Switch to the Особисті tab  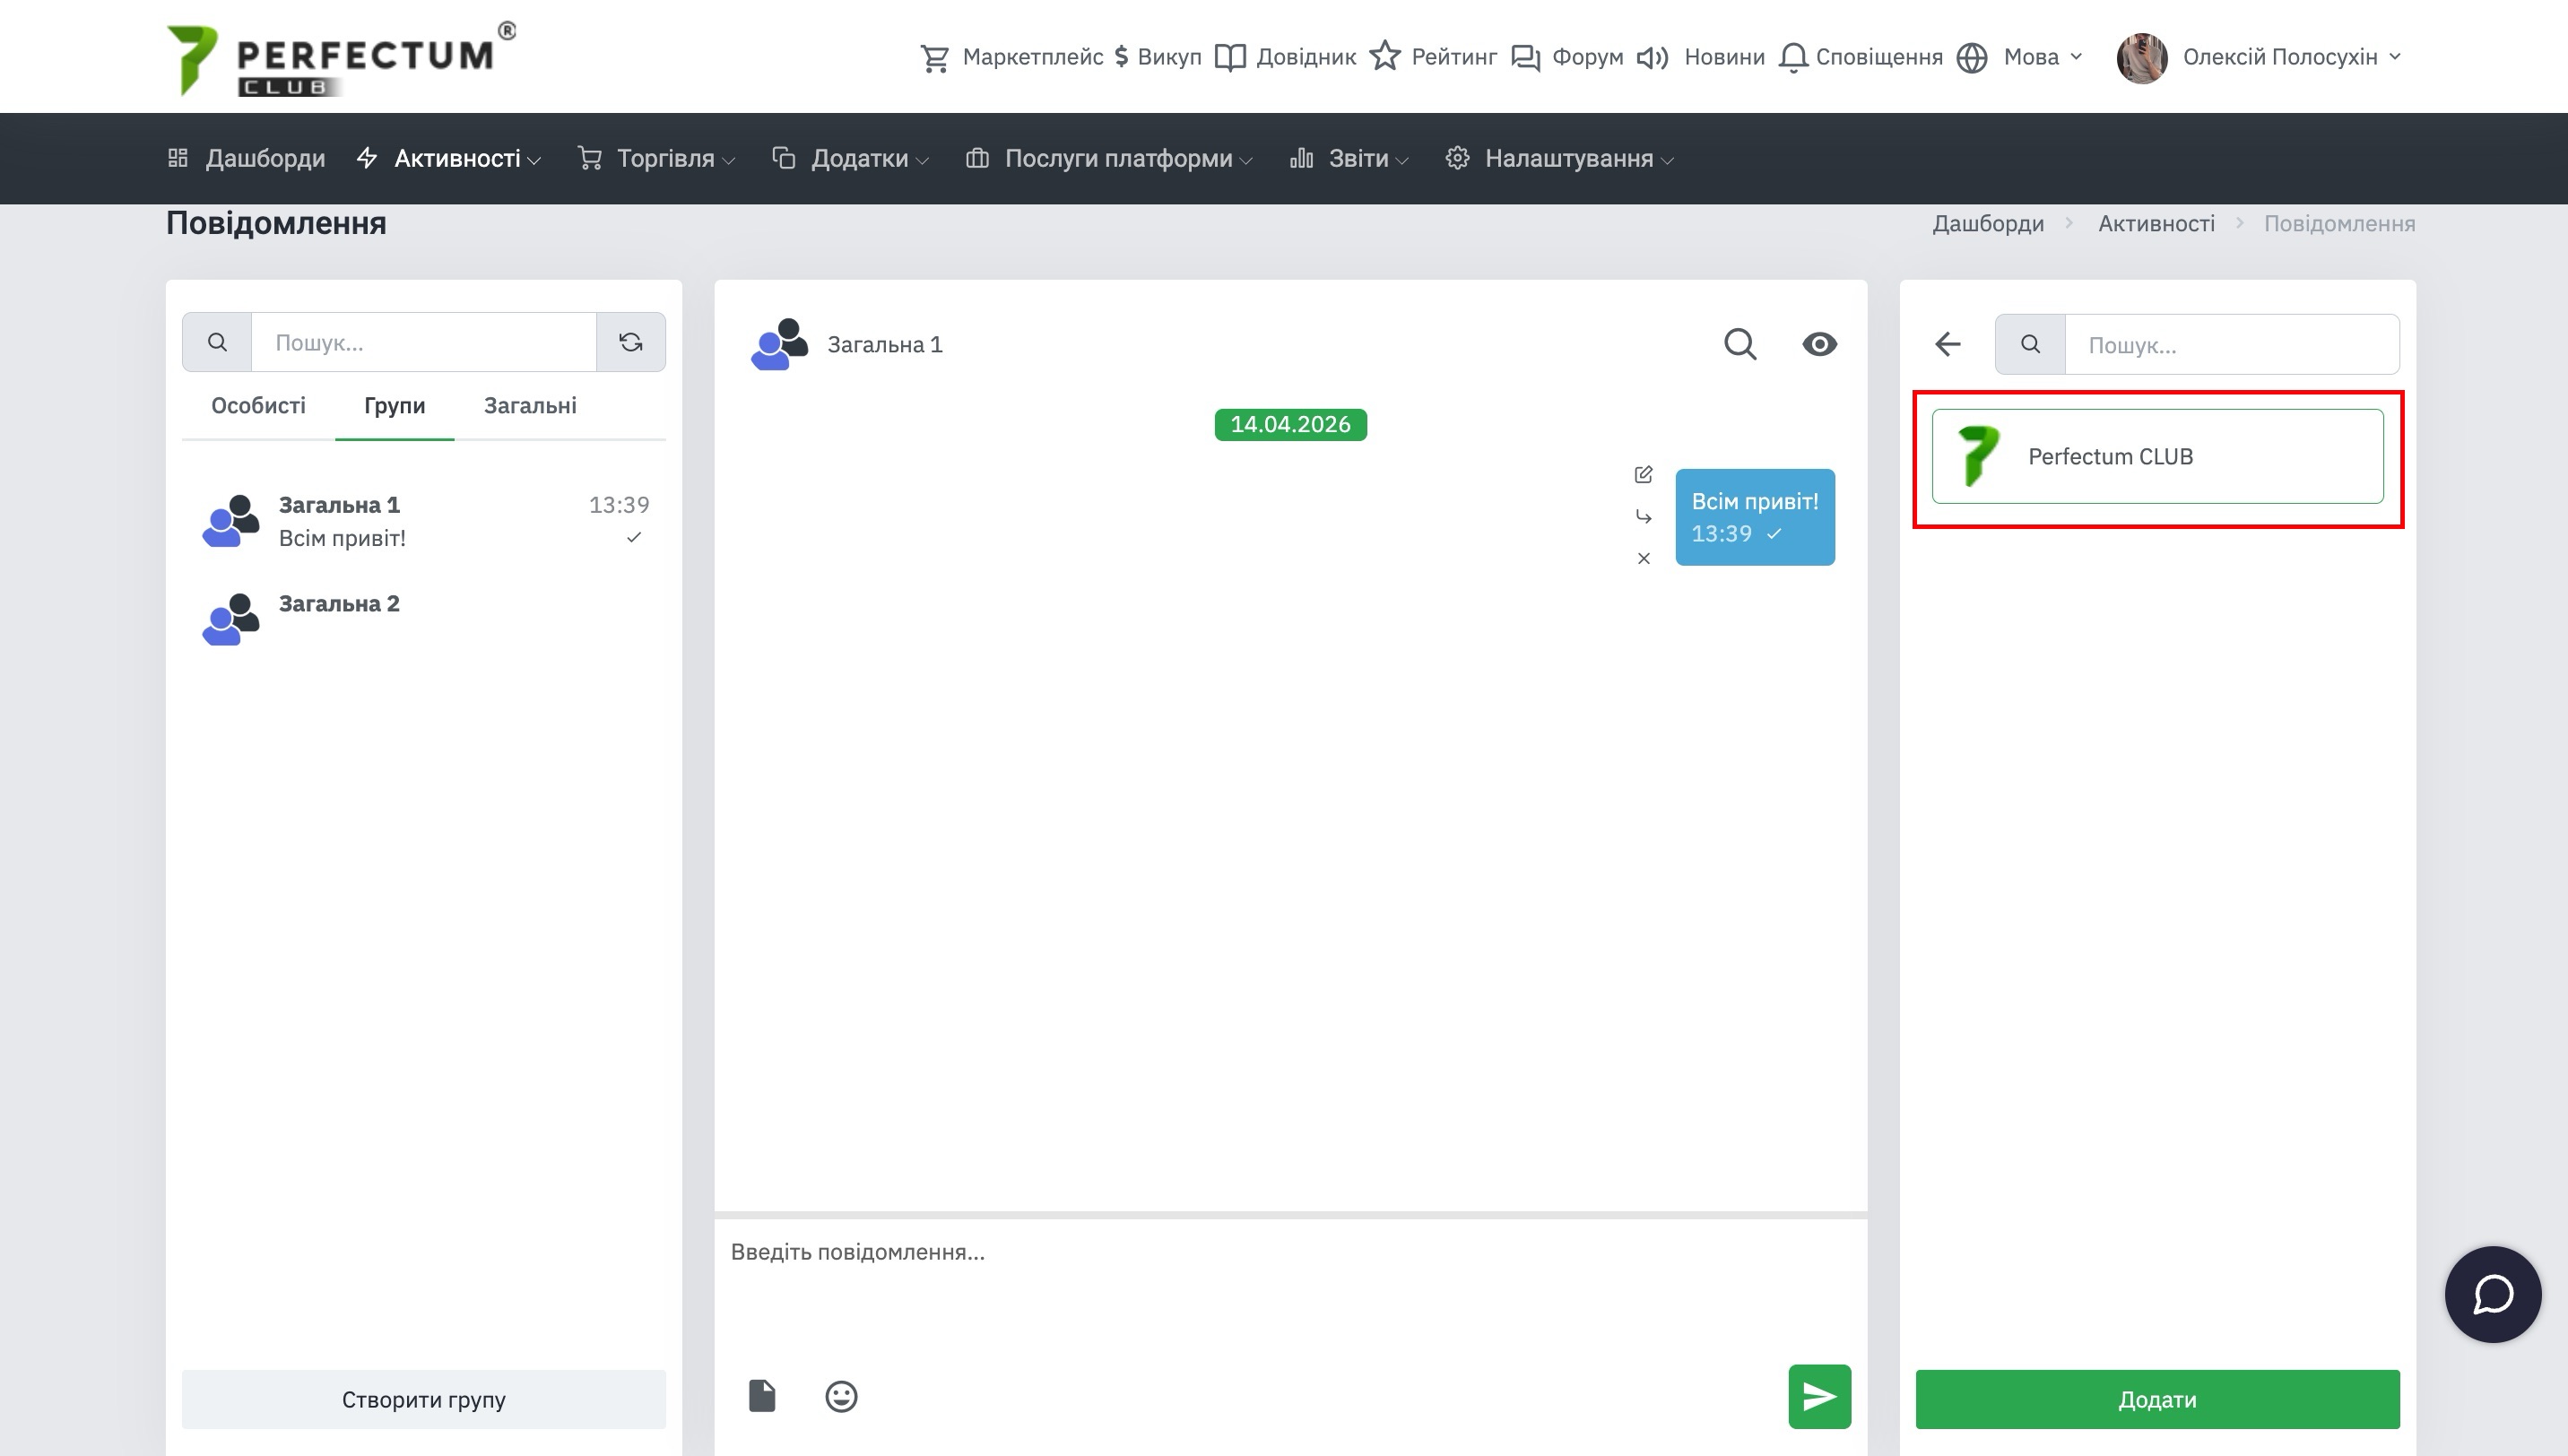[258, 405]
